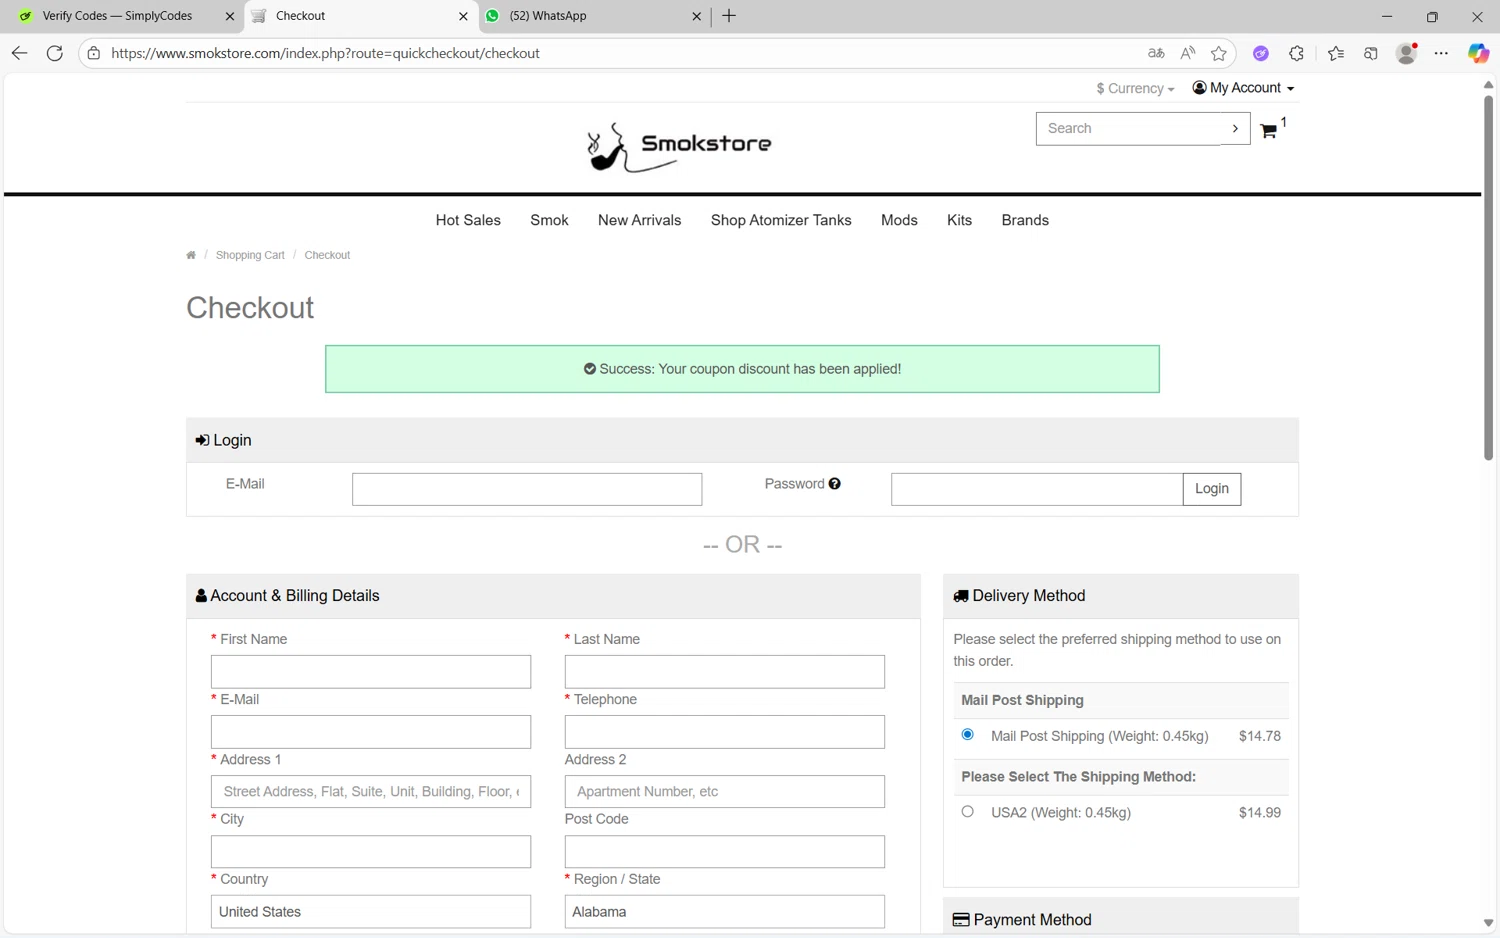The height and width of the screenshot is (938, 1500).
Task: Click the Smokstore logo
Action: [679, 146]
